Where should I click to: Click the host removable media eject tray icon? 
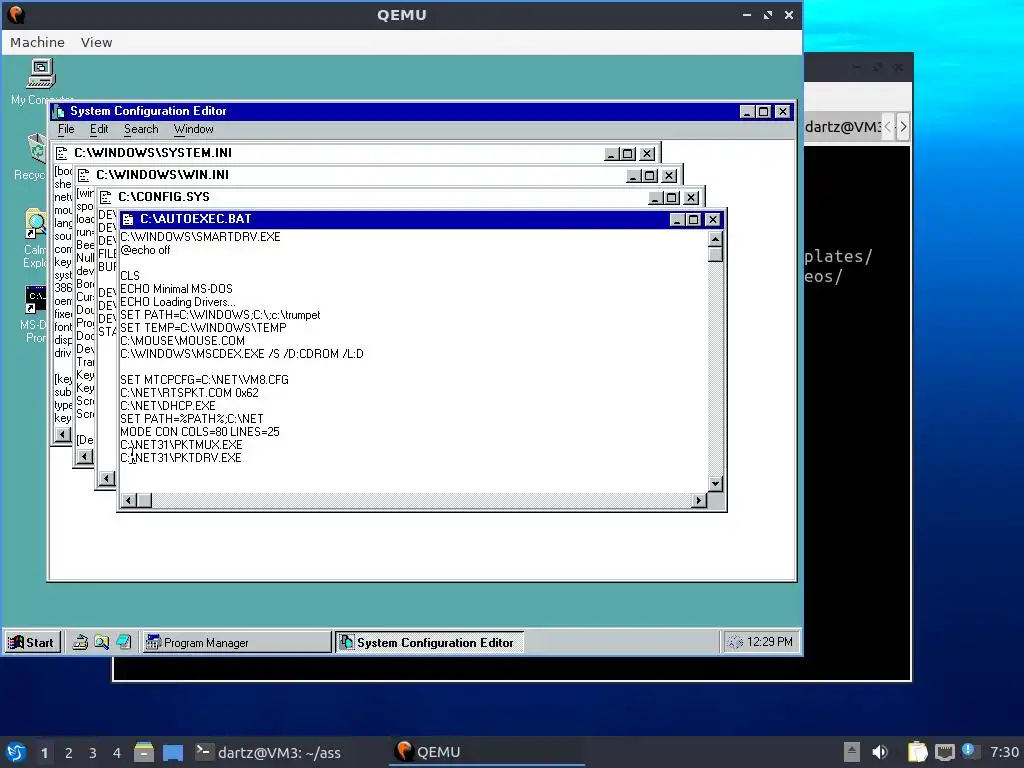point(852,752)
